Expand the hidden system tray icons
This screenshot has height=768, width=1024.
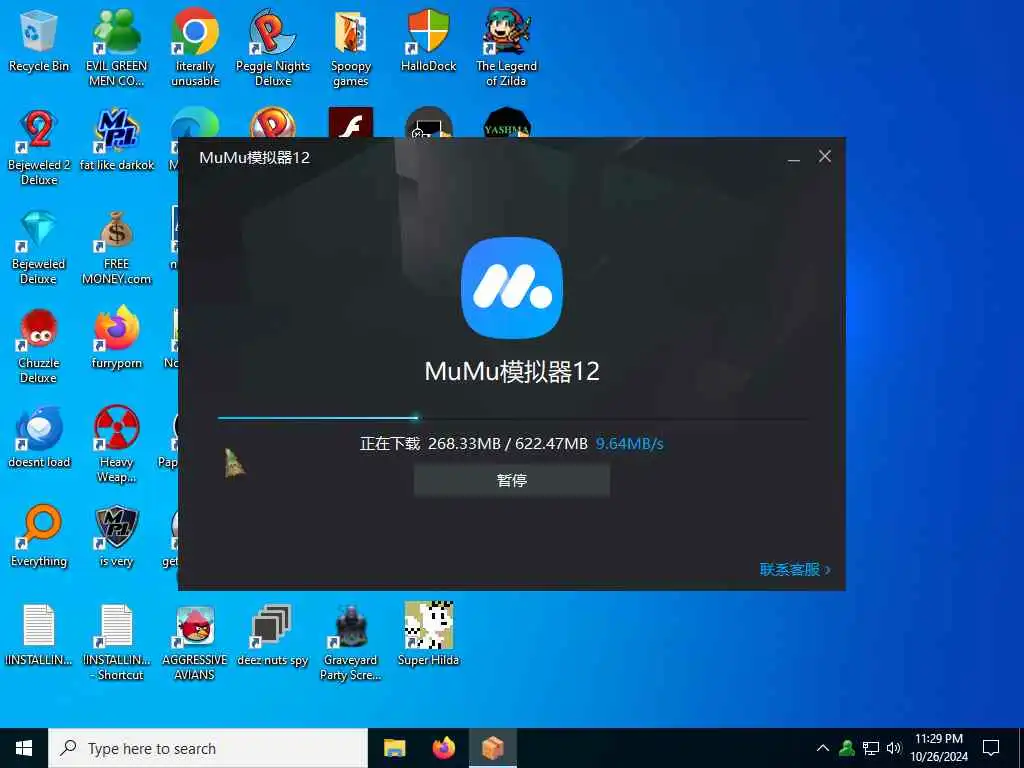pyautogui.click(x=823, y=748)
